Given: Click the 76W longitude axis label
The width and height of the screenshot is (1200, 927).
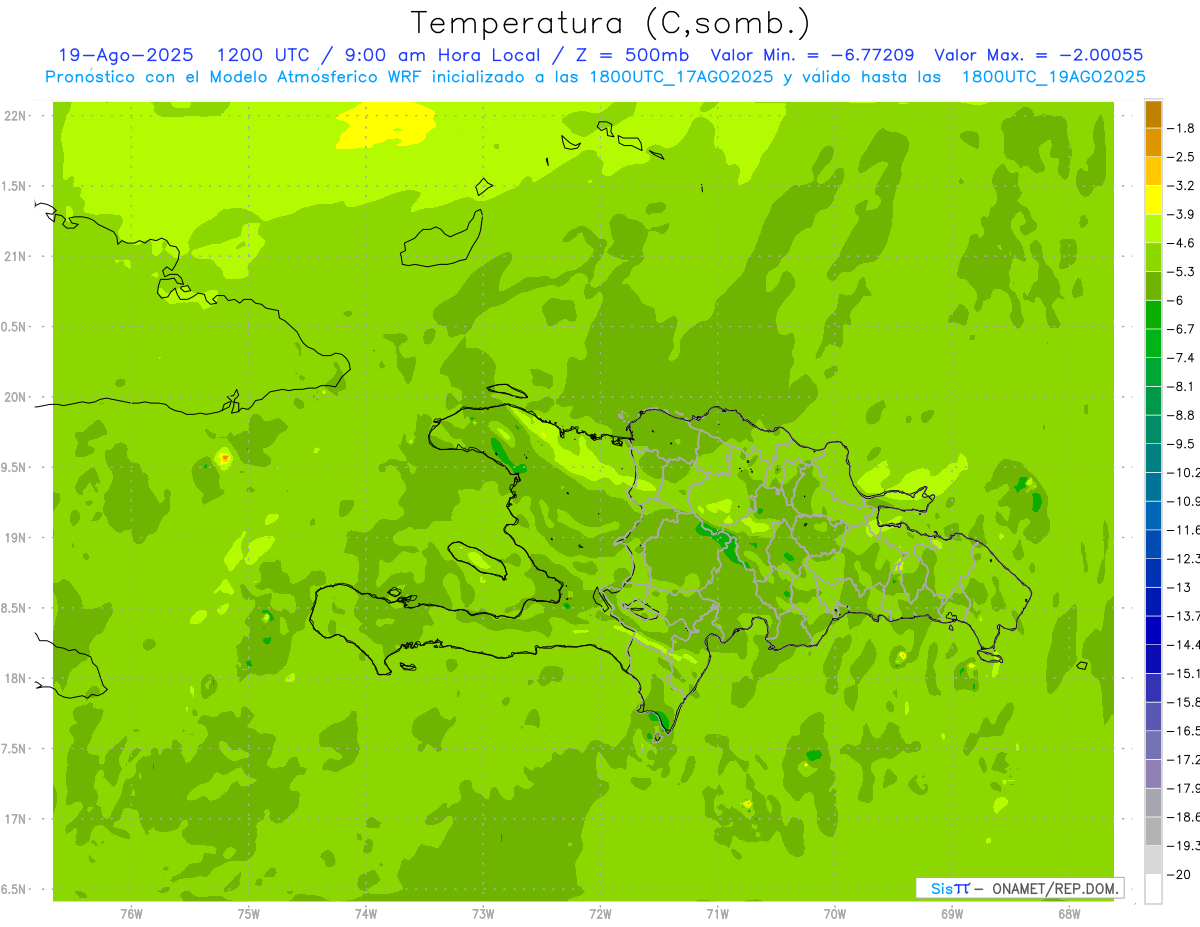Looking at the screenshot, I should (x=131, y=913).
